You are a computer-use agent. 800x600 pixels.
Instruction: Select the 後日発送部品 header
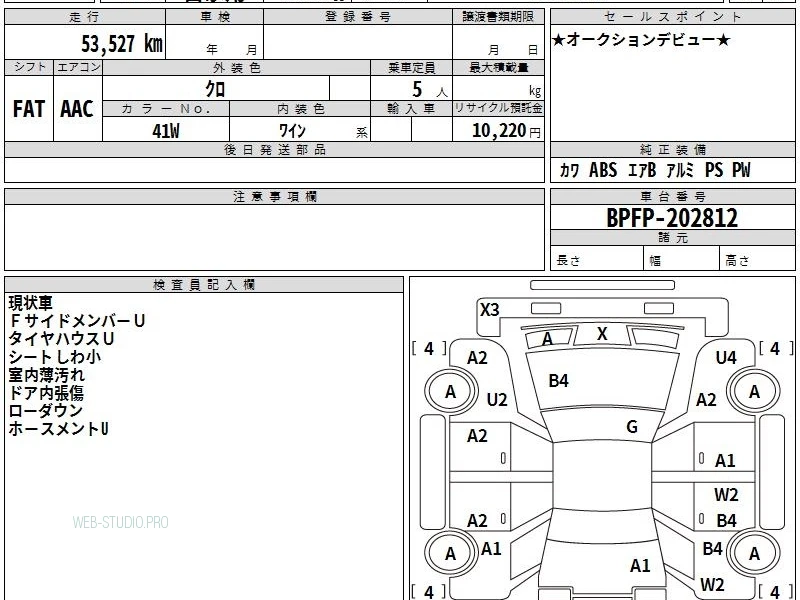(x=274, y=149)
